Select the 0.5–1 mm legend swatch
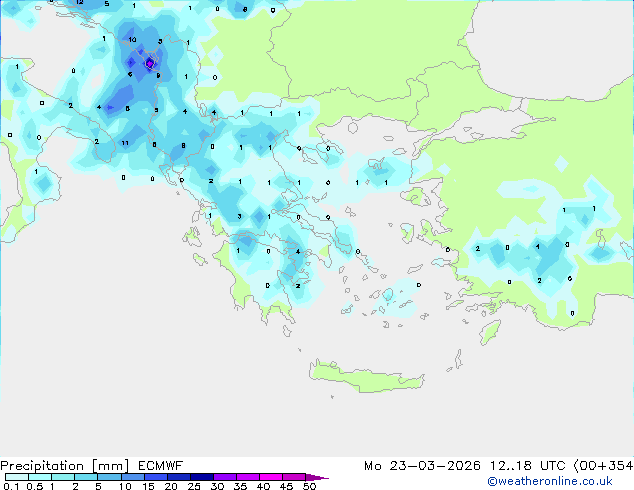The height and width of the screenshot is (490, 634). tap(40, 477)
